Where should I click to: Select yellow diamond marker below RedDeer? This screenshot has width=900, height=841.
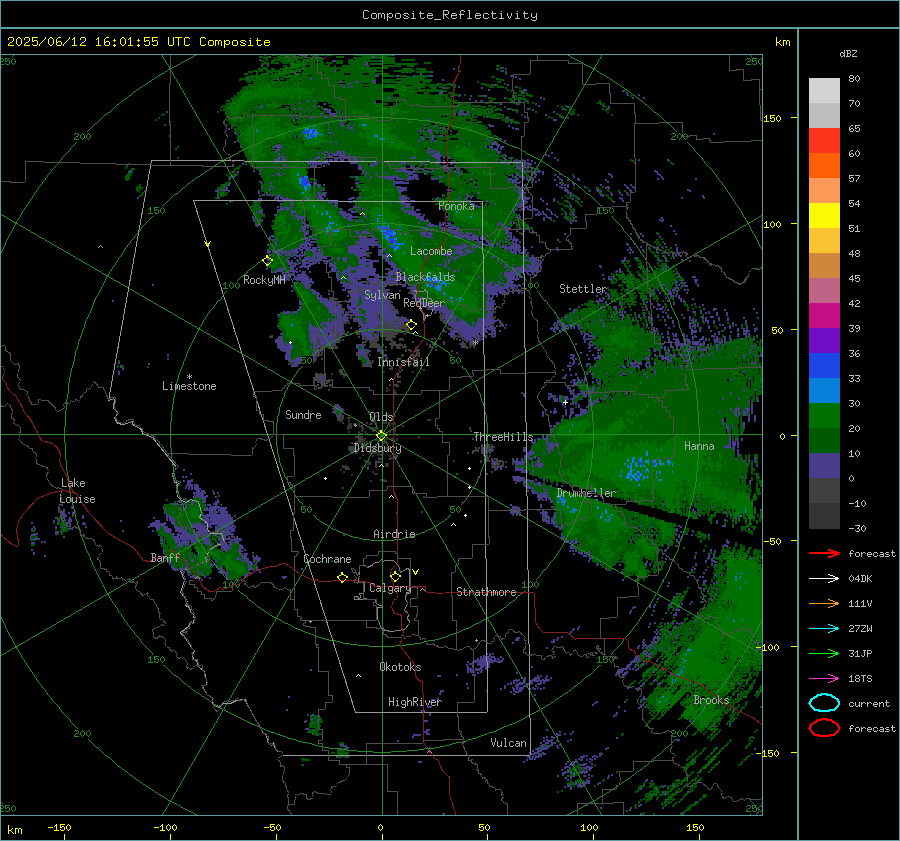411,325
